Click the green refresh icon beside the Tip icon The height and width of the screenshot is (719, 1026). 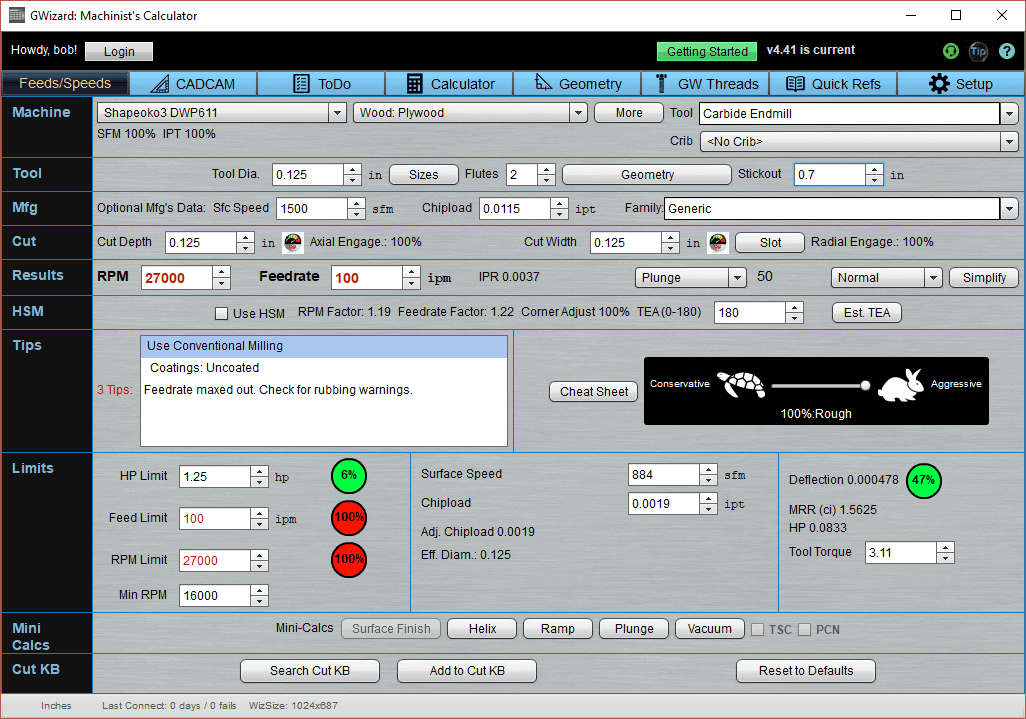(x=950, y=50)
